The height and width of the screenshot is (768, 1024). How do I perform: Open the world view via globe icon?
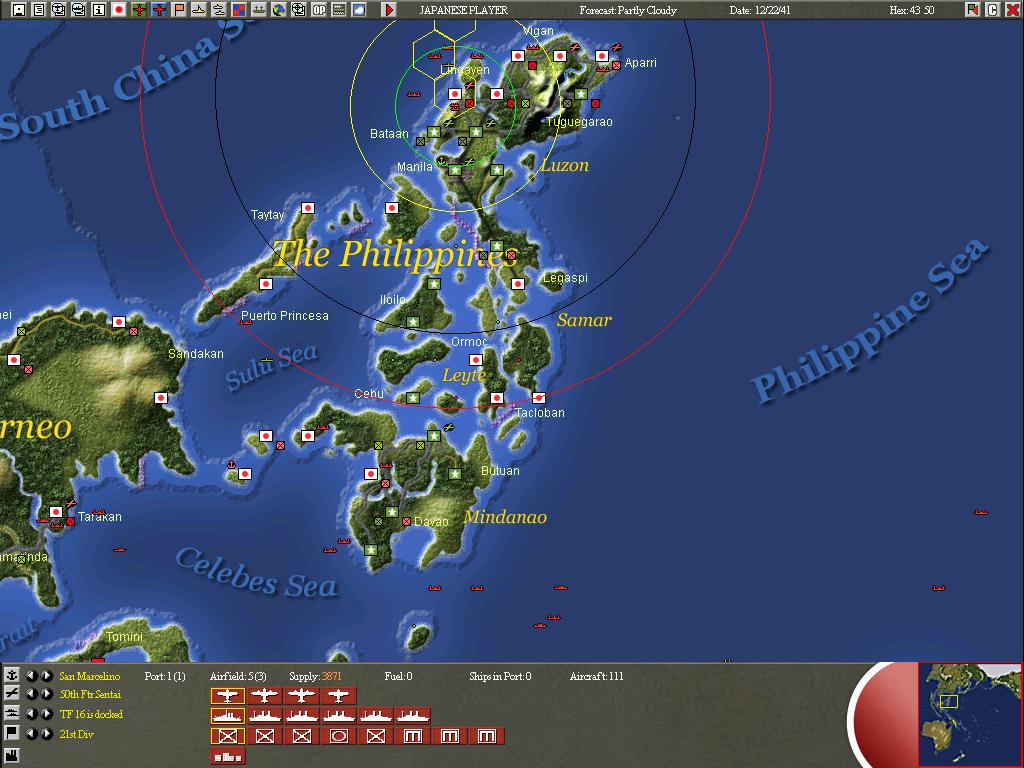[278, 10]
